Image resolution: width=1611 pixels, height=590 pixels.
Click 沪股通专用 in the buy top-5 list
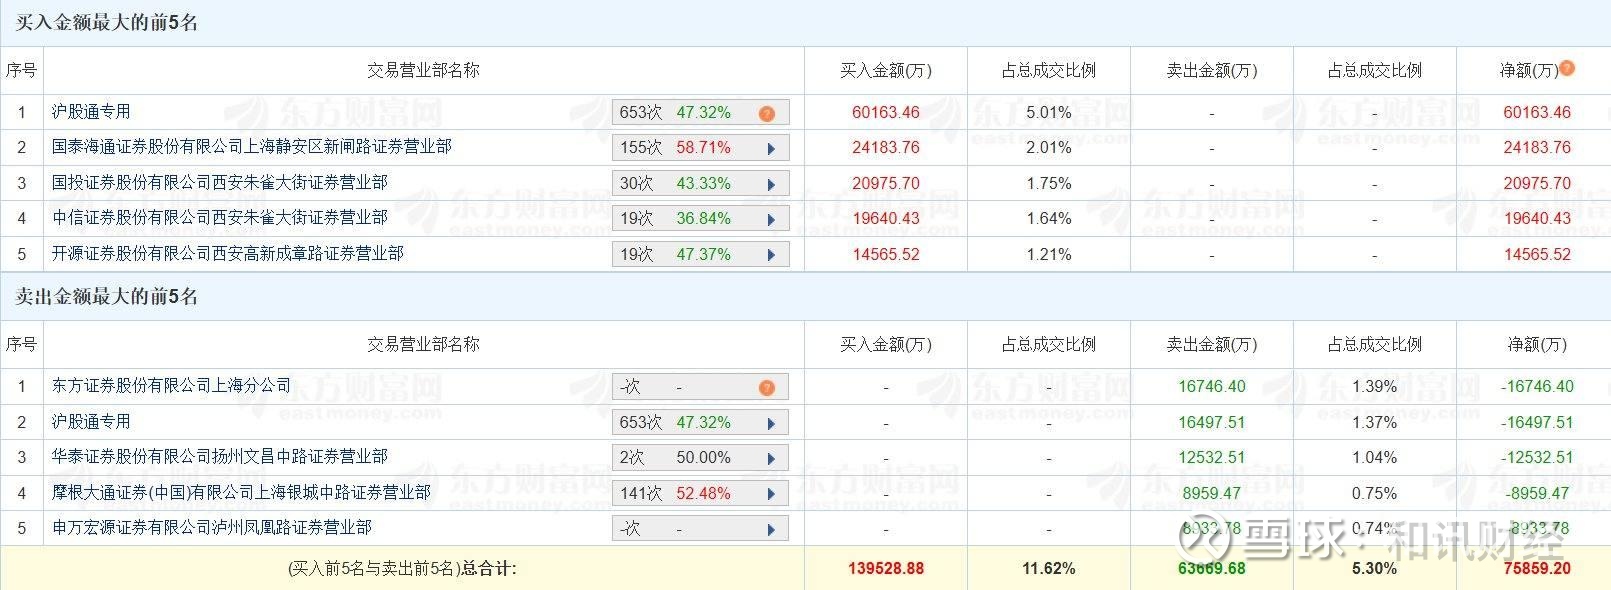click(x=91, y=112)
